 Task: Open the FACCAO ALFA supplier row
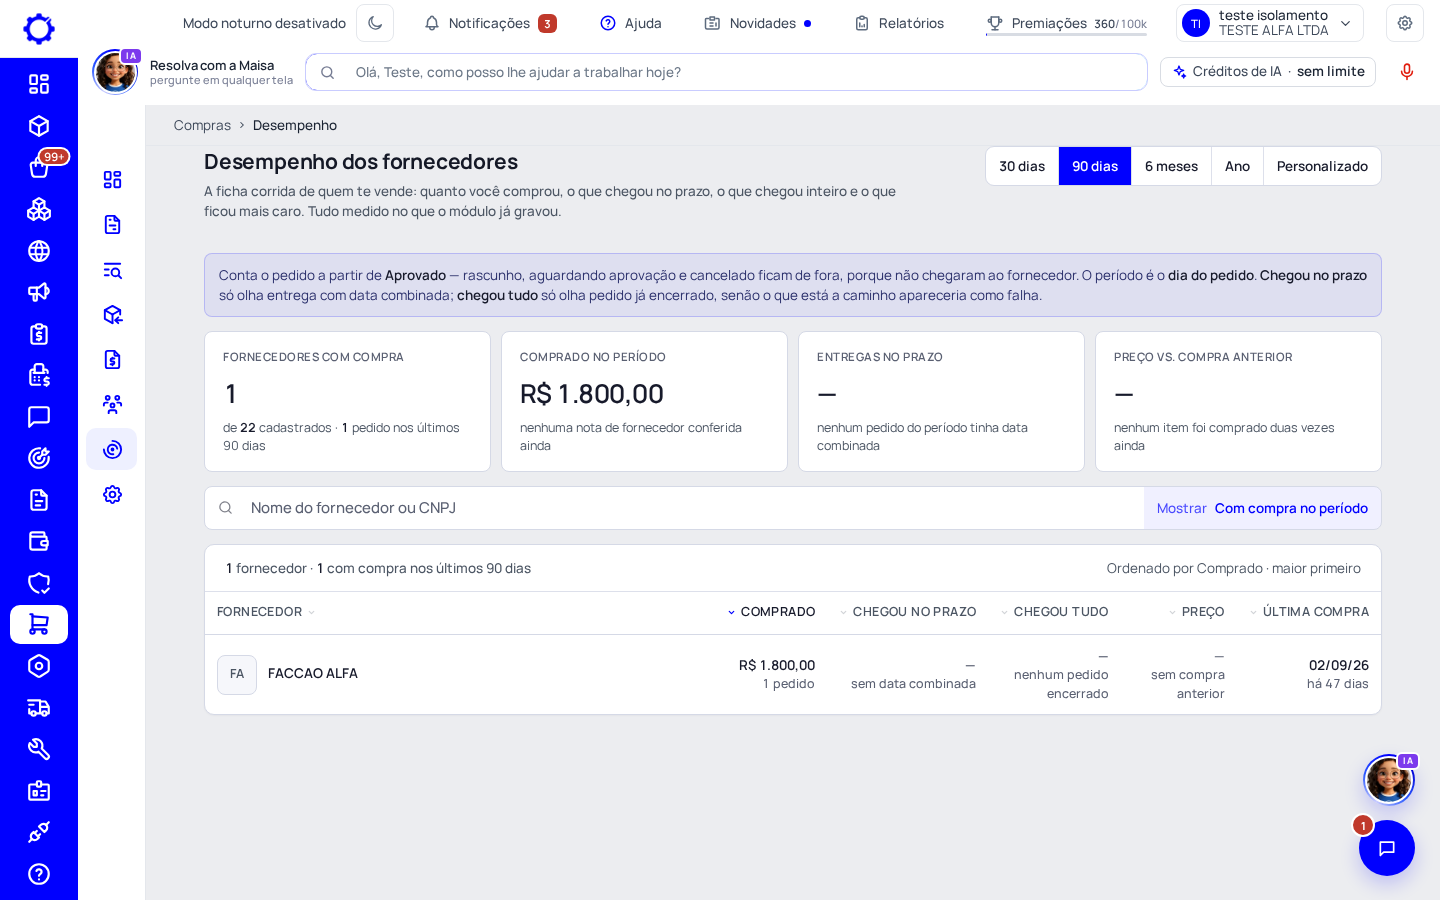pos(793,675)
